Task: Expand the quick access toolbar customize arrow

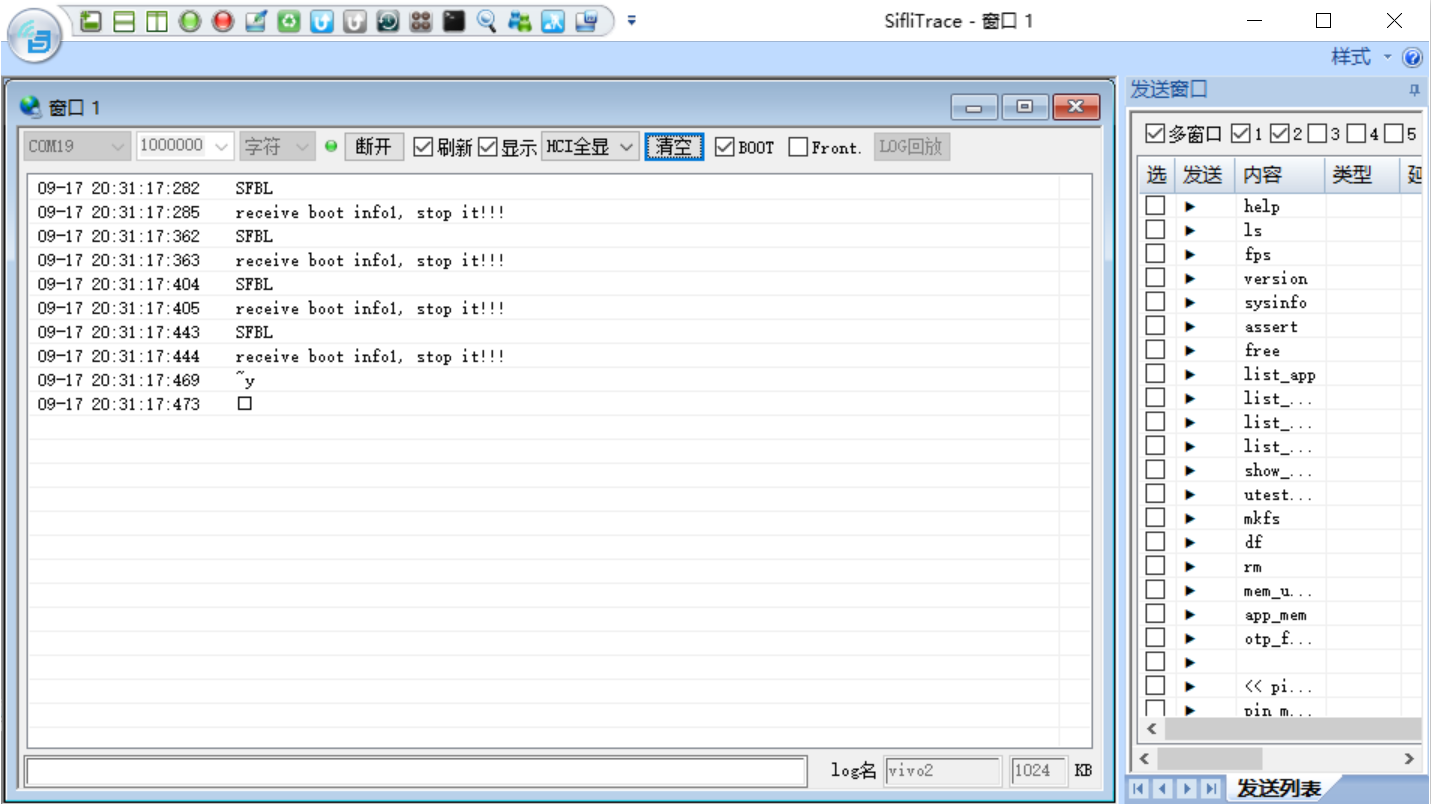Action: click(x=632, y=21)
